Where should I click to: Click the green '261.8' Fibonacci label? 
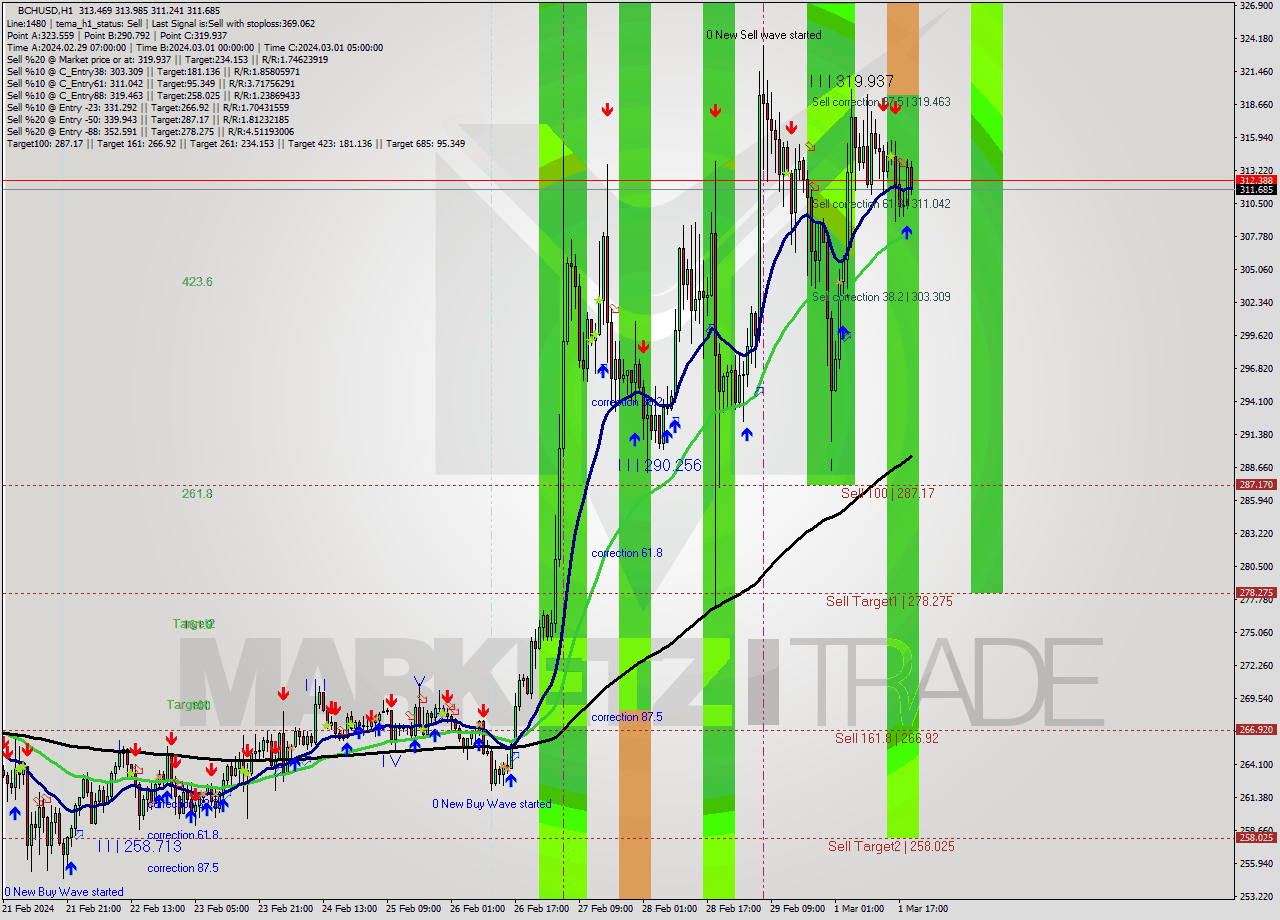pos(197,493)
